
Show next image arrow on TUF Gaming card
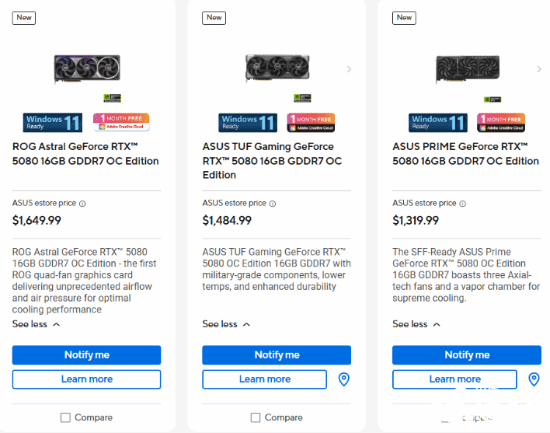(x=349, y=69)
